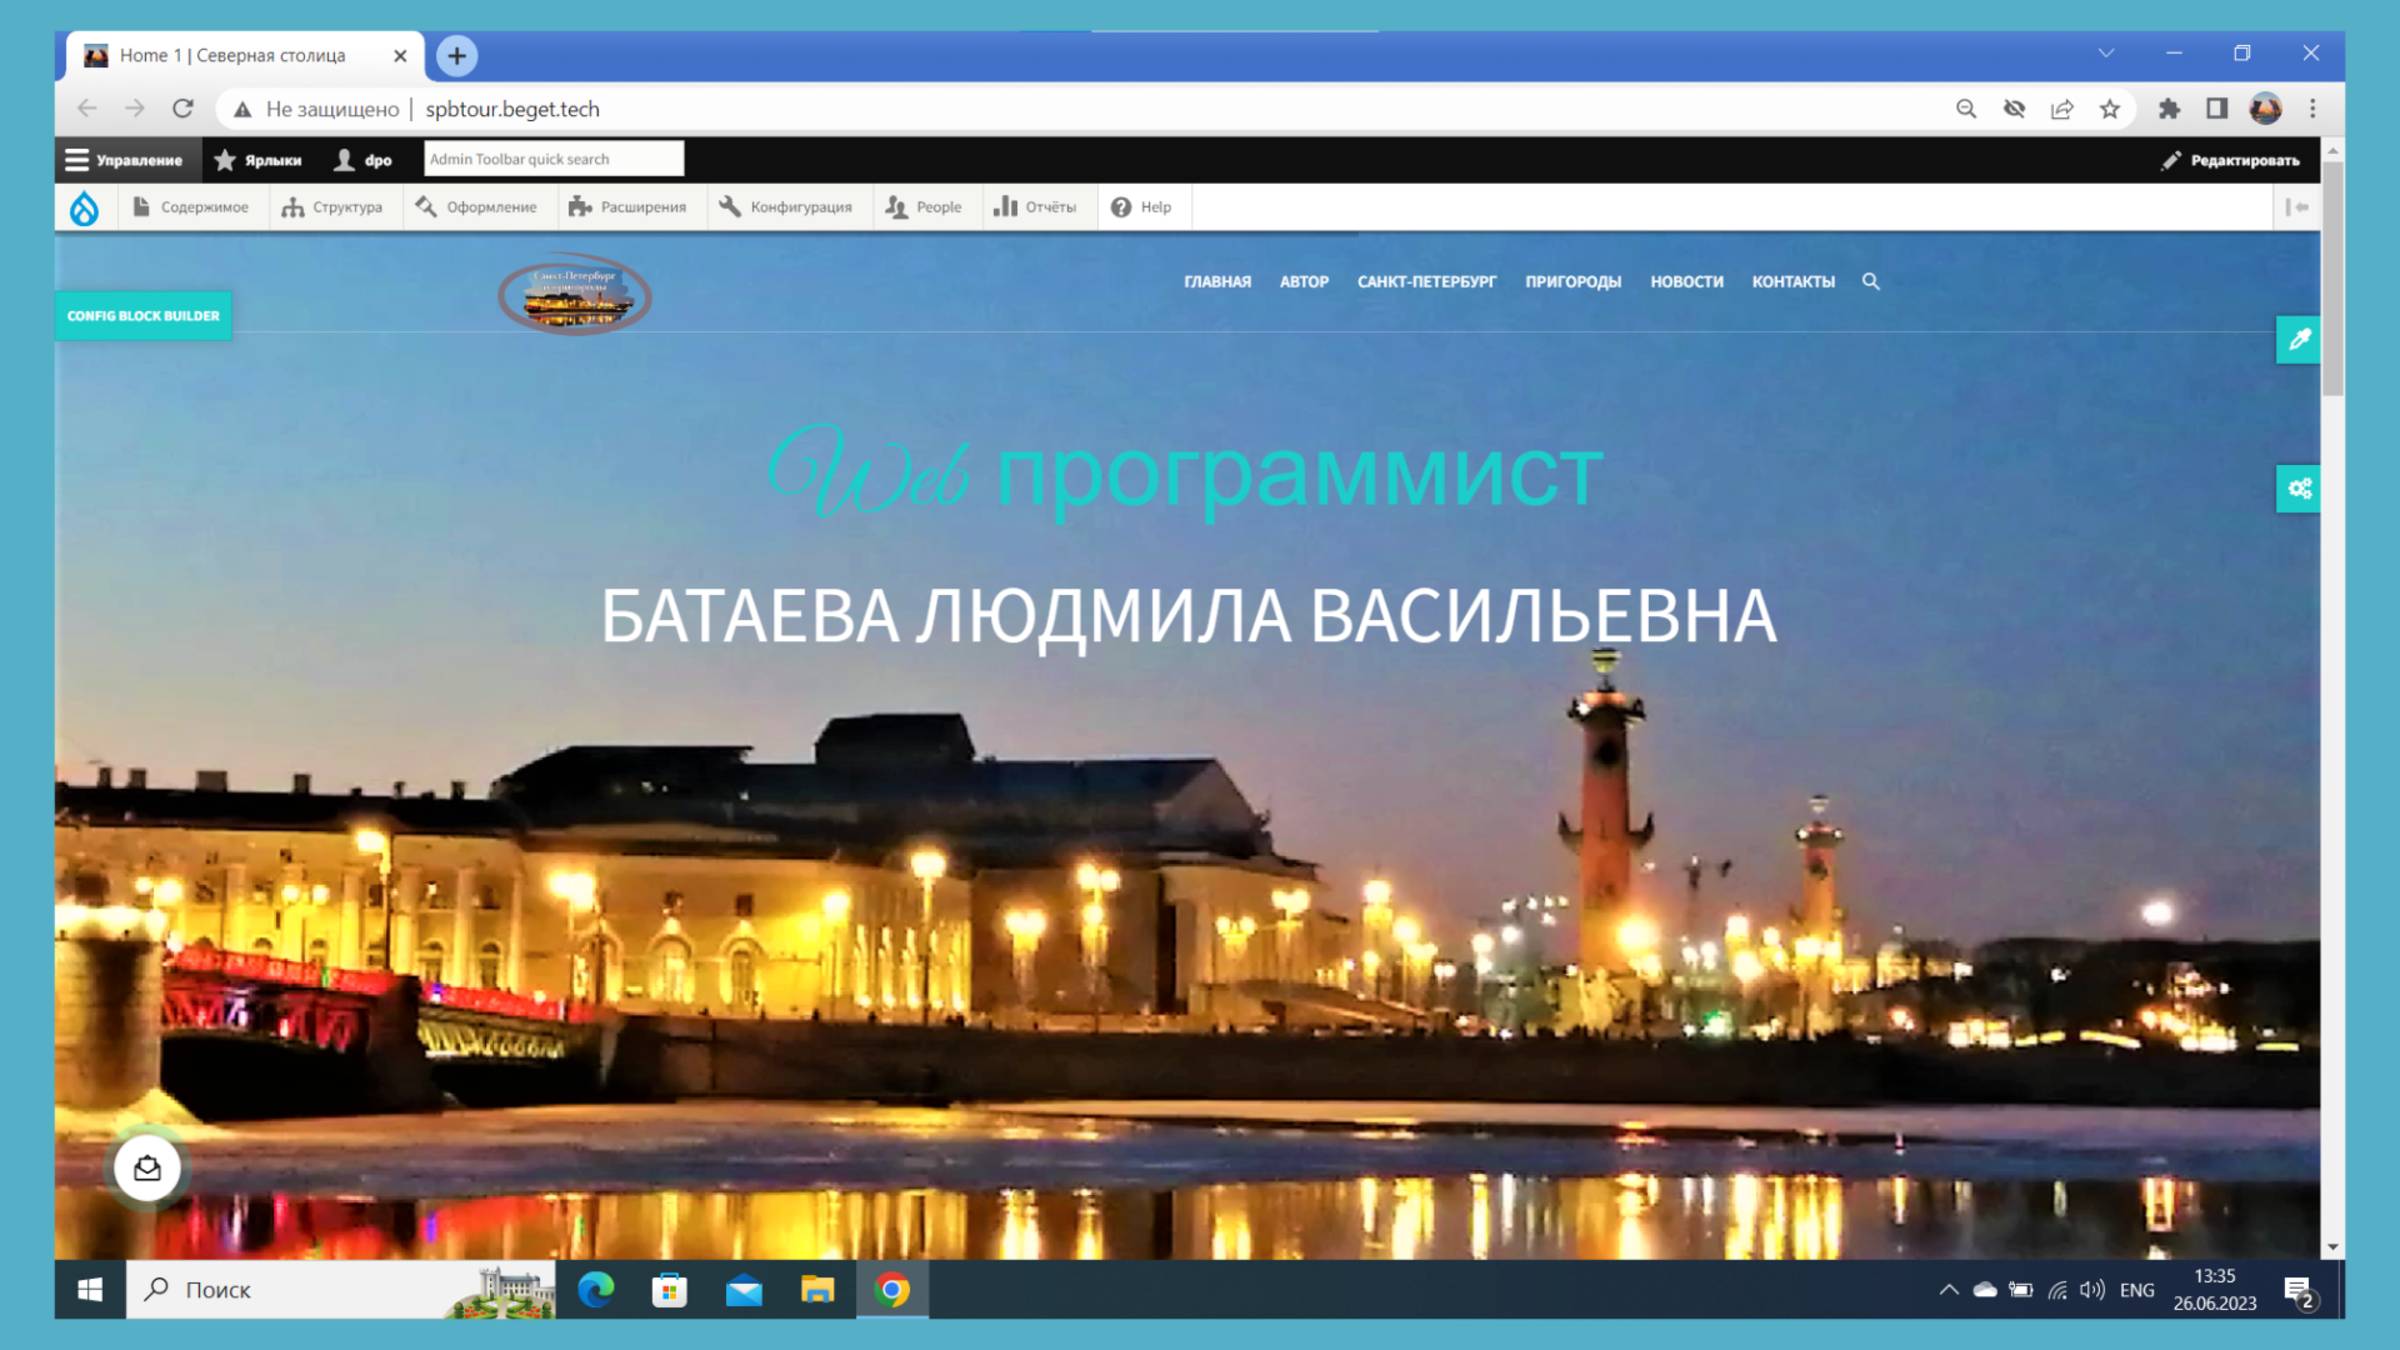Toggle the crossed-eye icon in the address bar
The height and width of the screenshot is (1350, 2400).
coord(2014,109)
